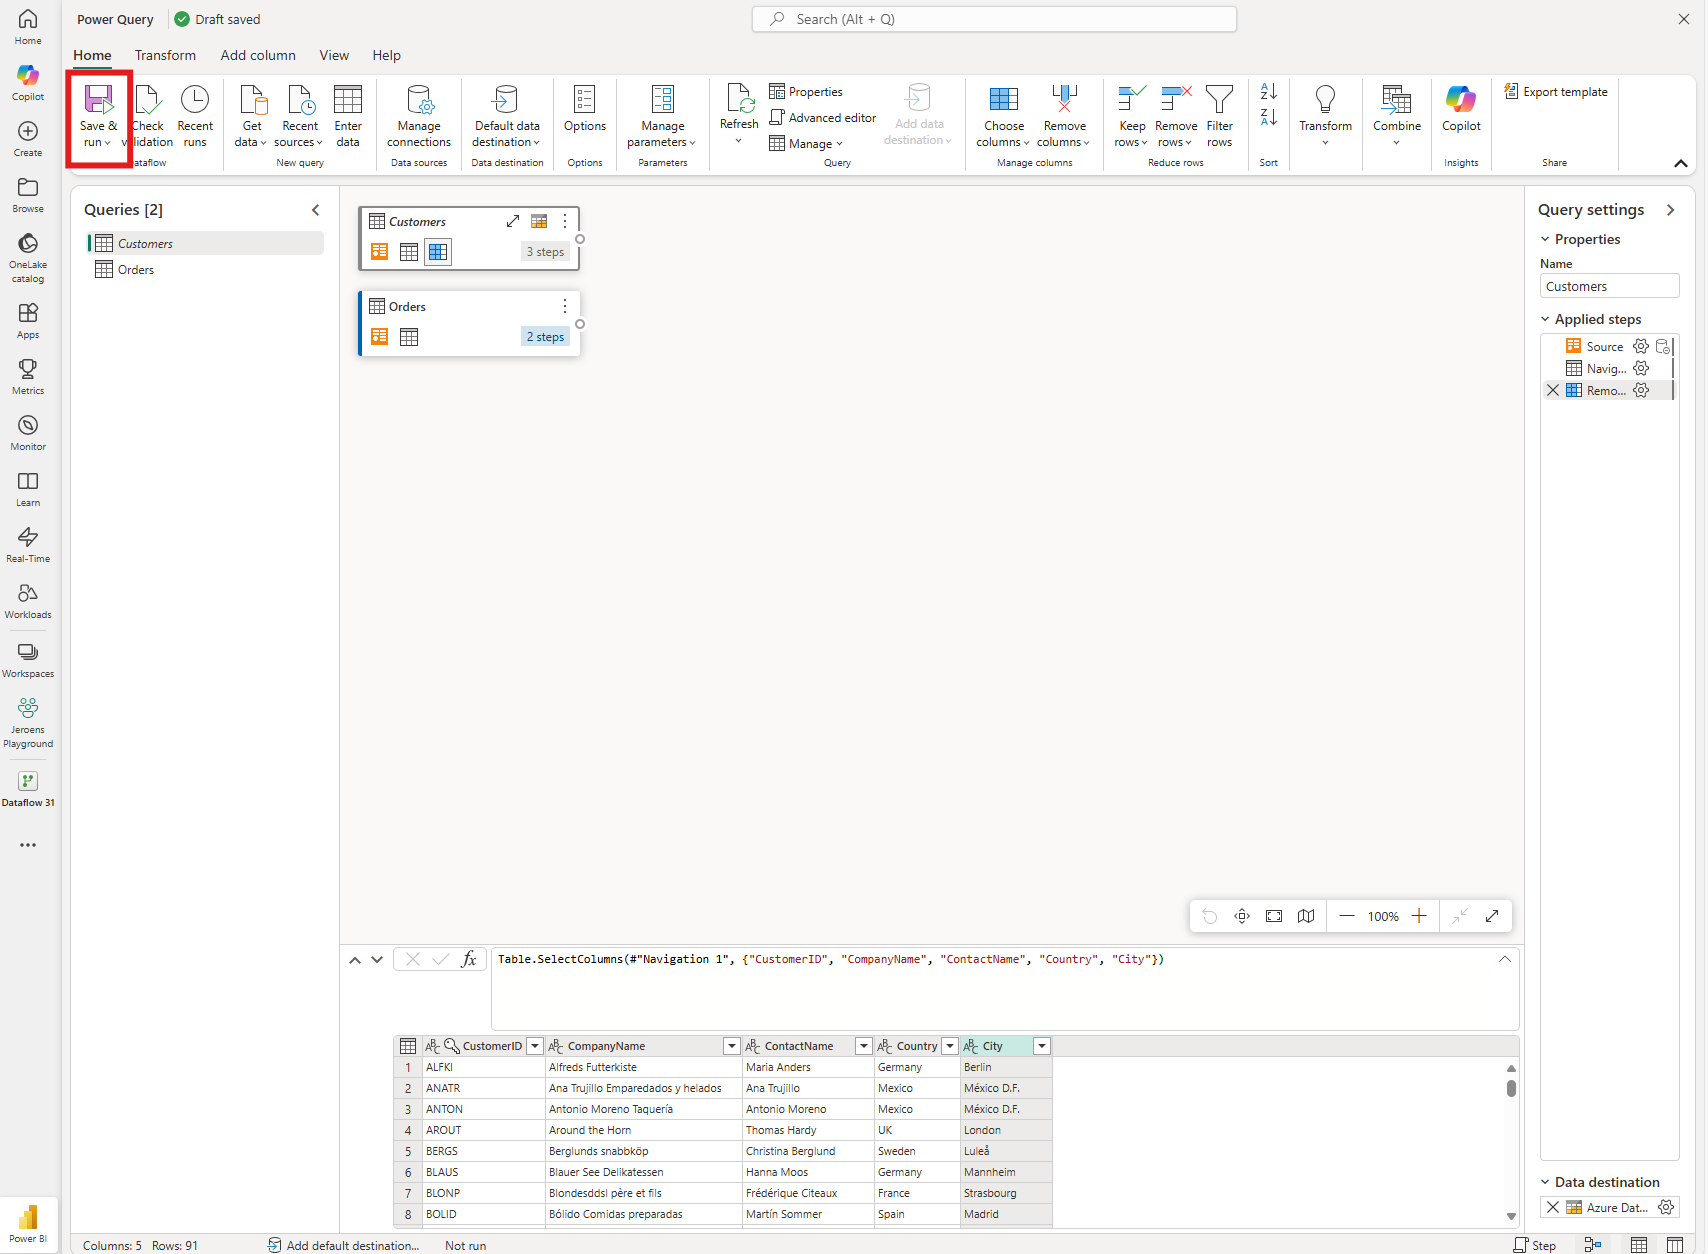Open the View tab

point(334,55)
